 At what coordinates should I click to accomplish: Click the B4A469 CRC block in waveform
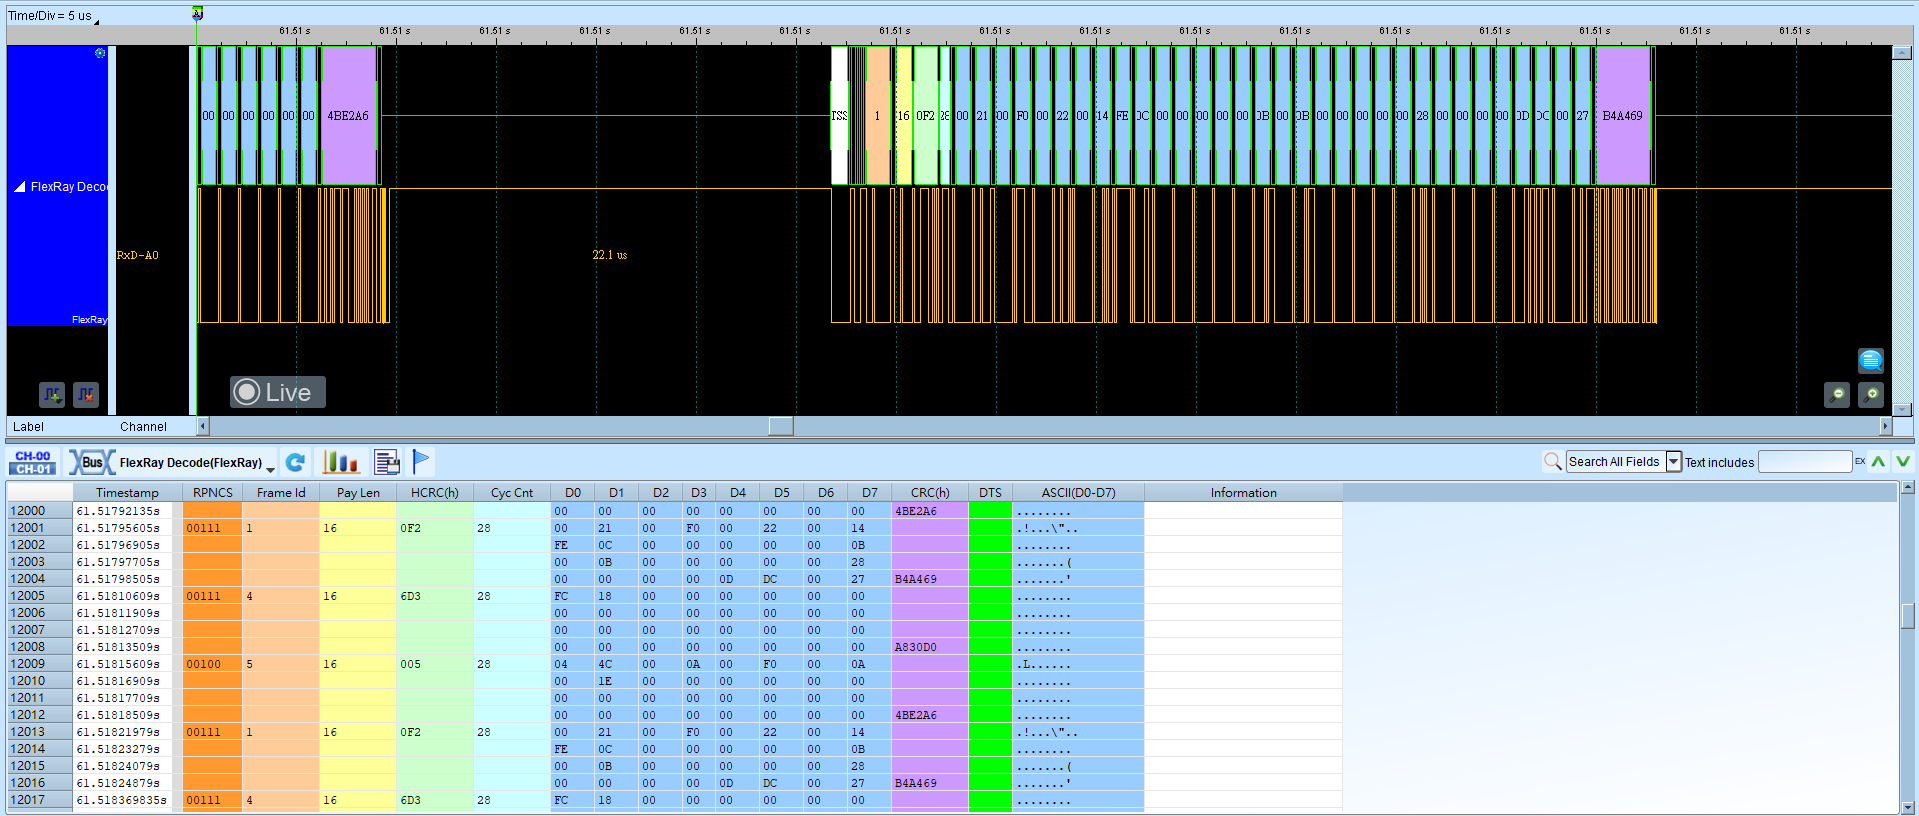(1623, 115)
